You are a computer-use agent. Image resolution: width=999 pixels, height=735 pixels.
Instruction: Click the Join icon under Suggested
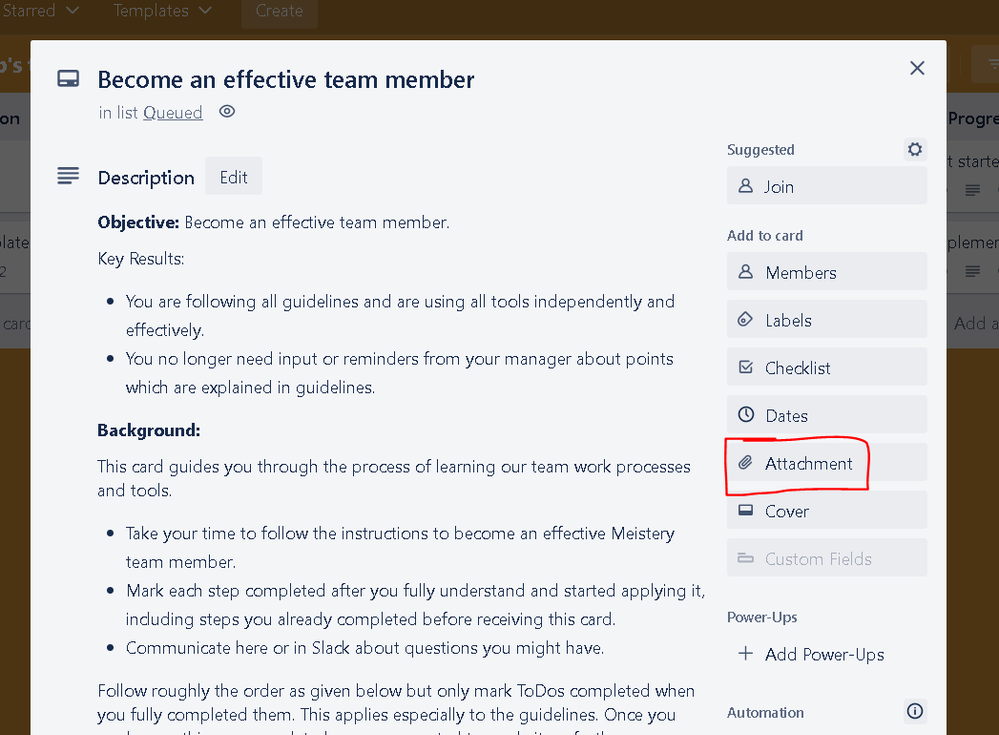745,186
